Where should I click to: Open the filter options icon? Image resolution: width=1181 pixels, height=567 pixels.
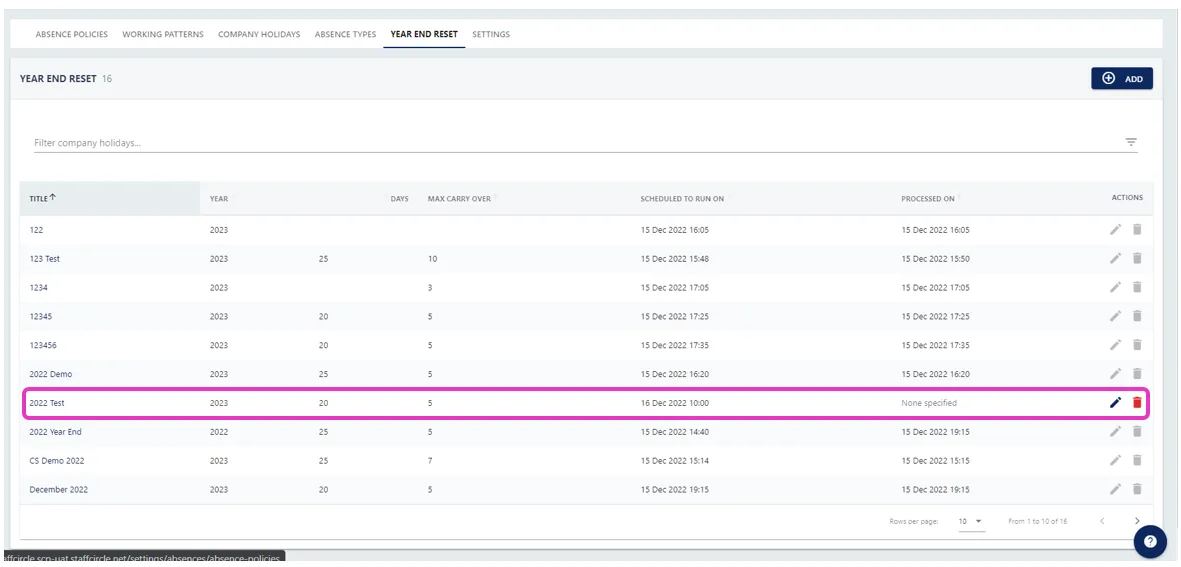[x=1131, y=142]
